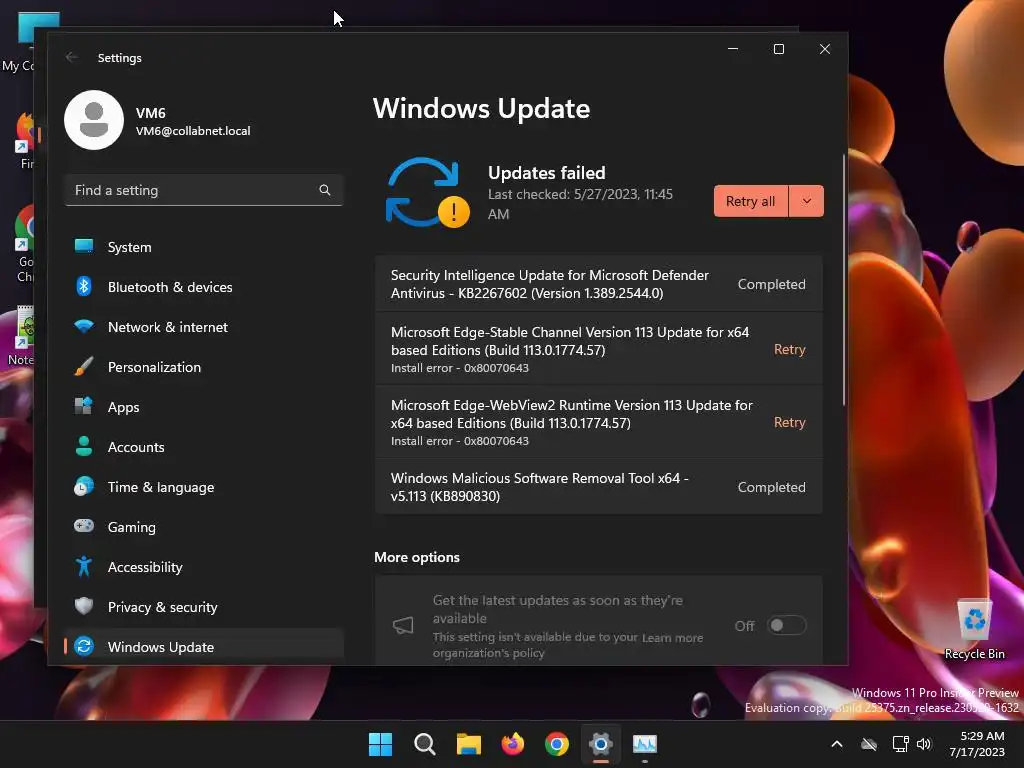This screenshot has width=1024, height=768.
Task: Open taskbar Search
Action: 424,744
